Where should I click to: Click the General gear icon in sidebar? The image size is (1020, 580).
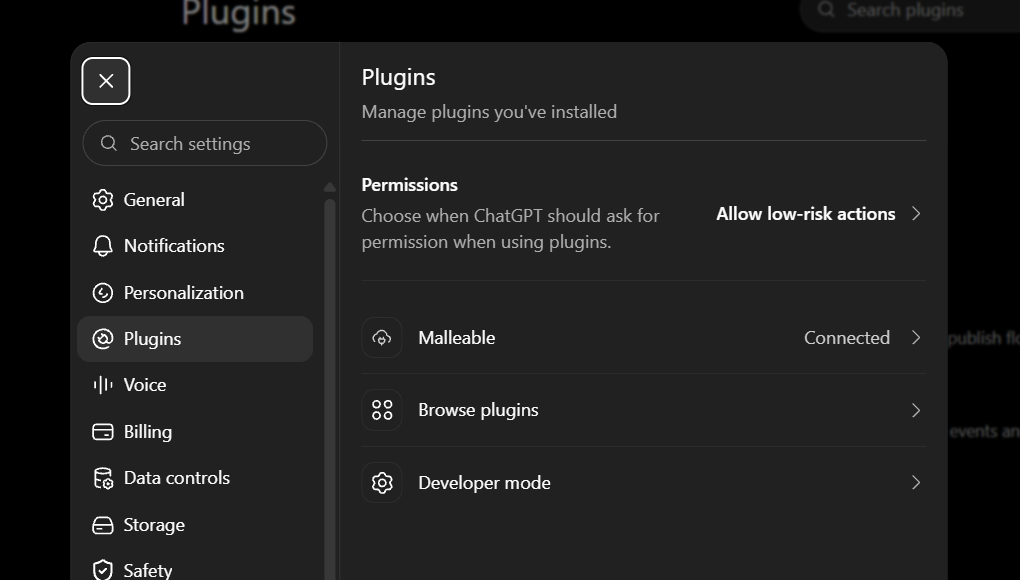click(x=103, y=200)
